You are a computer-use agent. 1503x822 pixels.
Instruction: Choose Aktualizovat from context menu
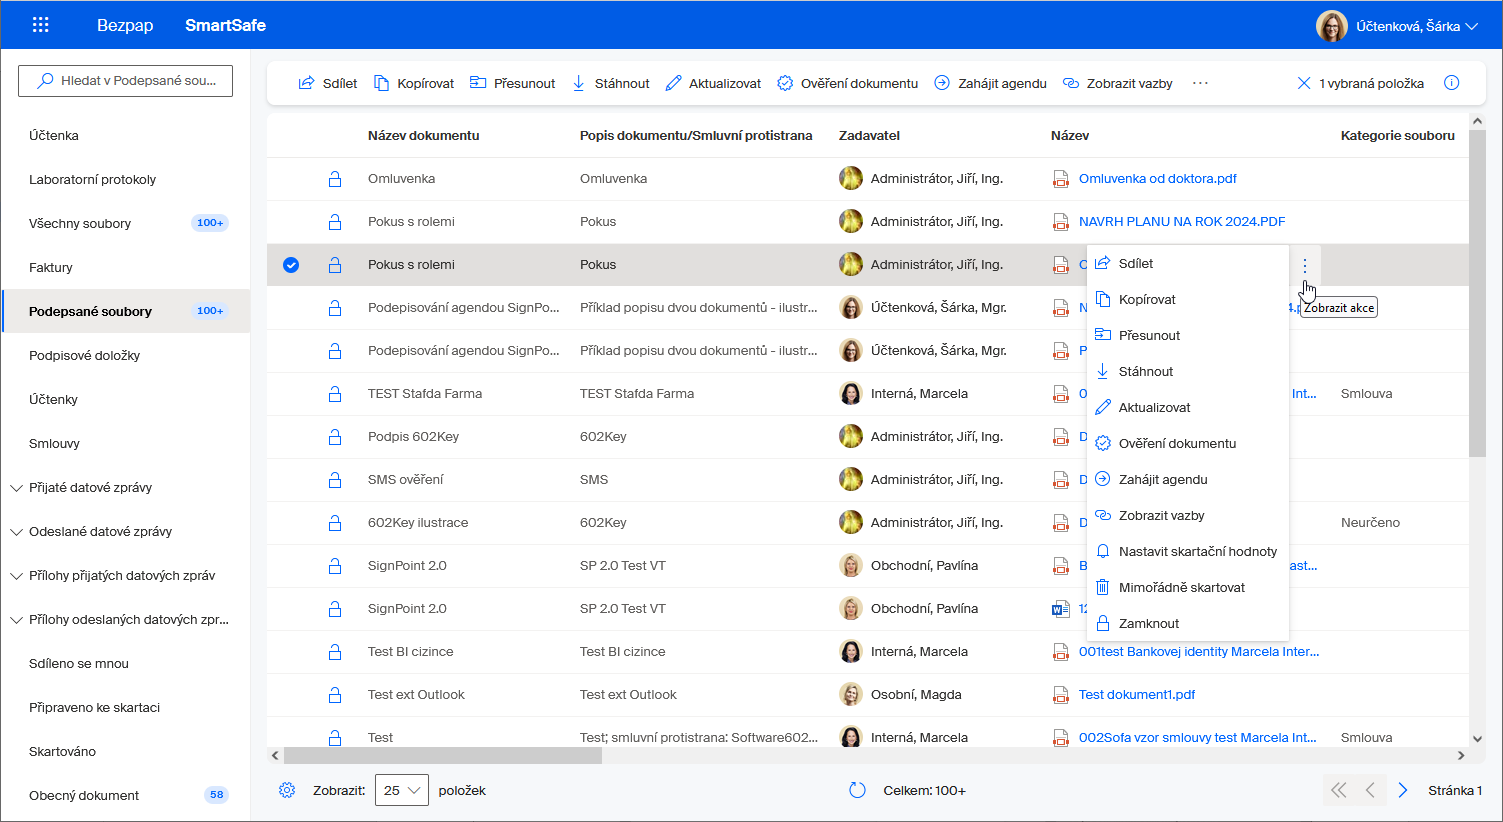tap(1187, 408)
